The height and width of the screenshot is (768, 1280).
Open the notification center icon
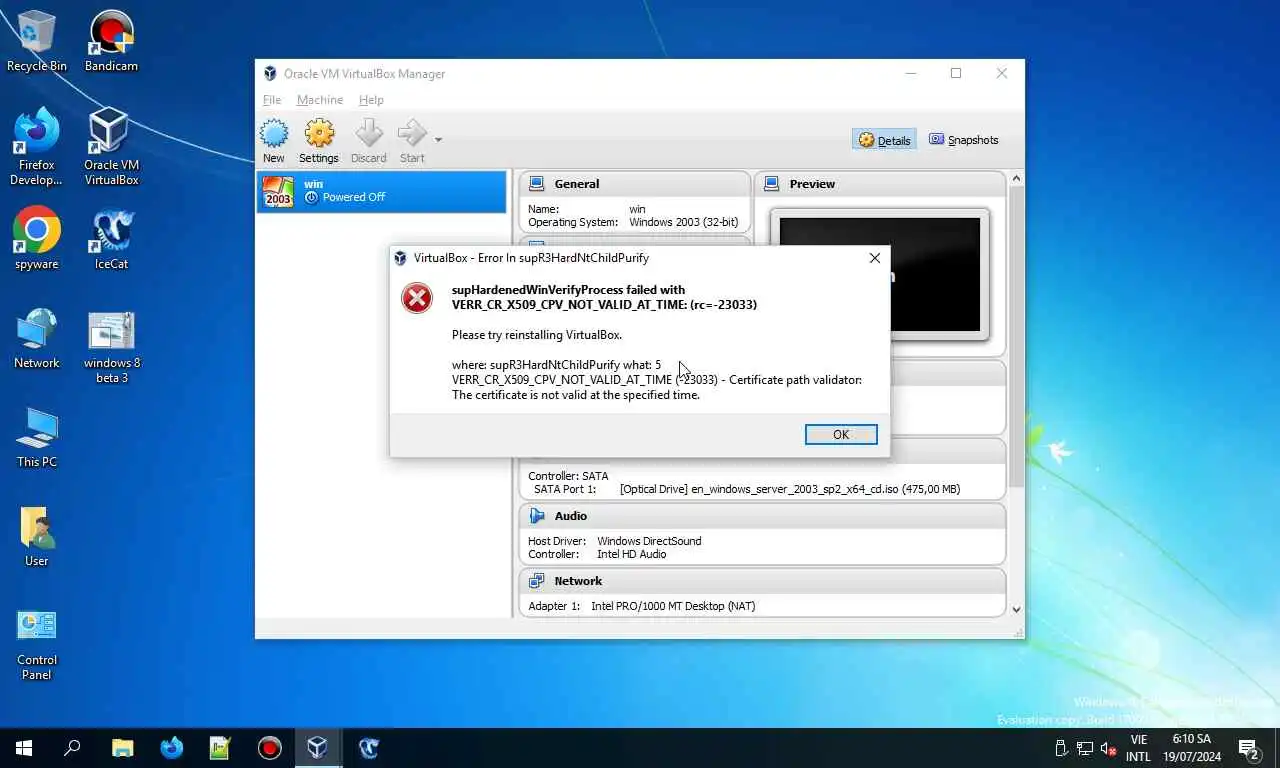[1249, 748]
